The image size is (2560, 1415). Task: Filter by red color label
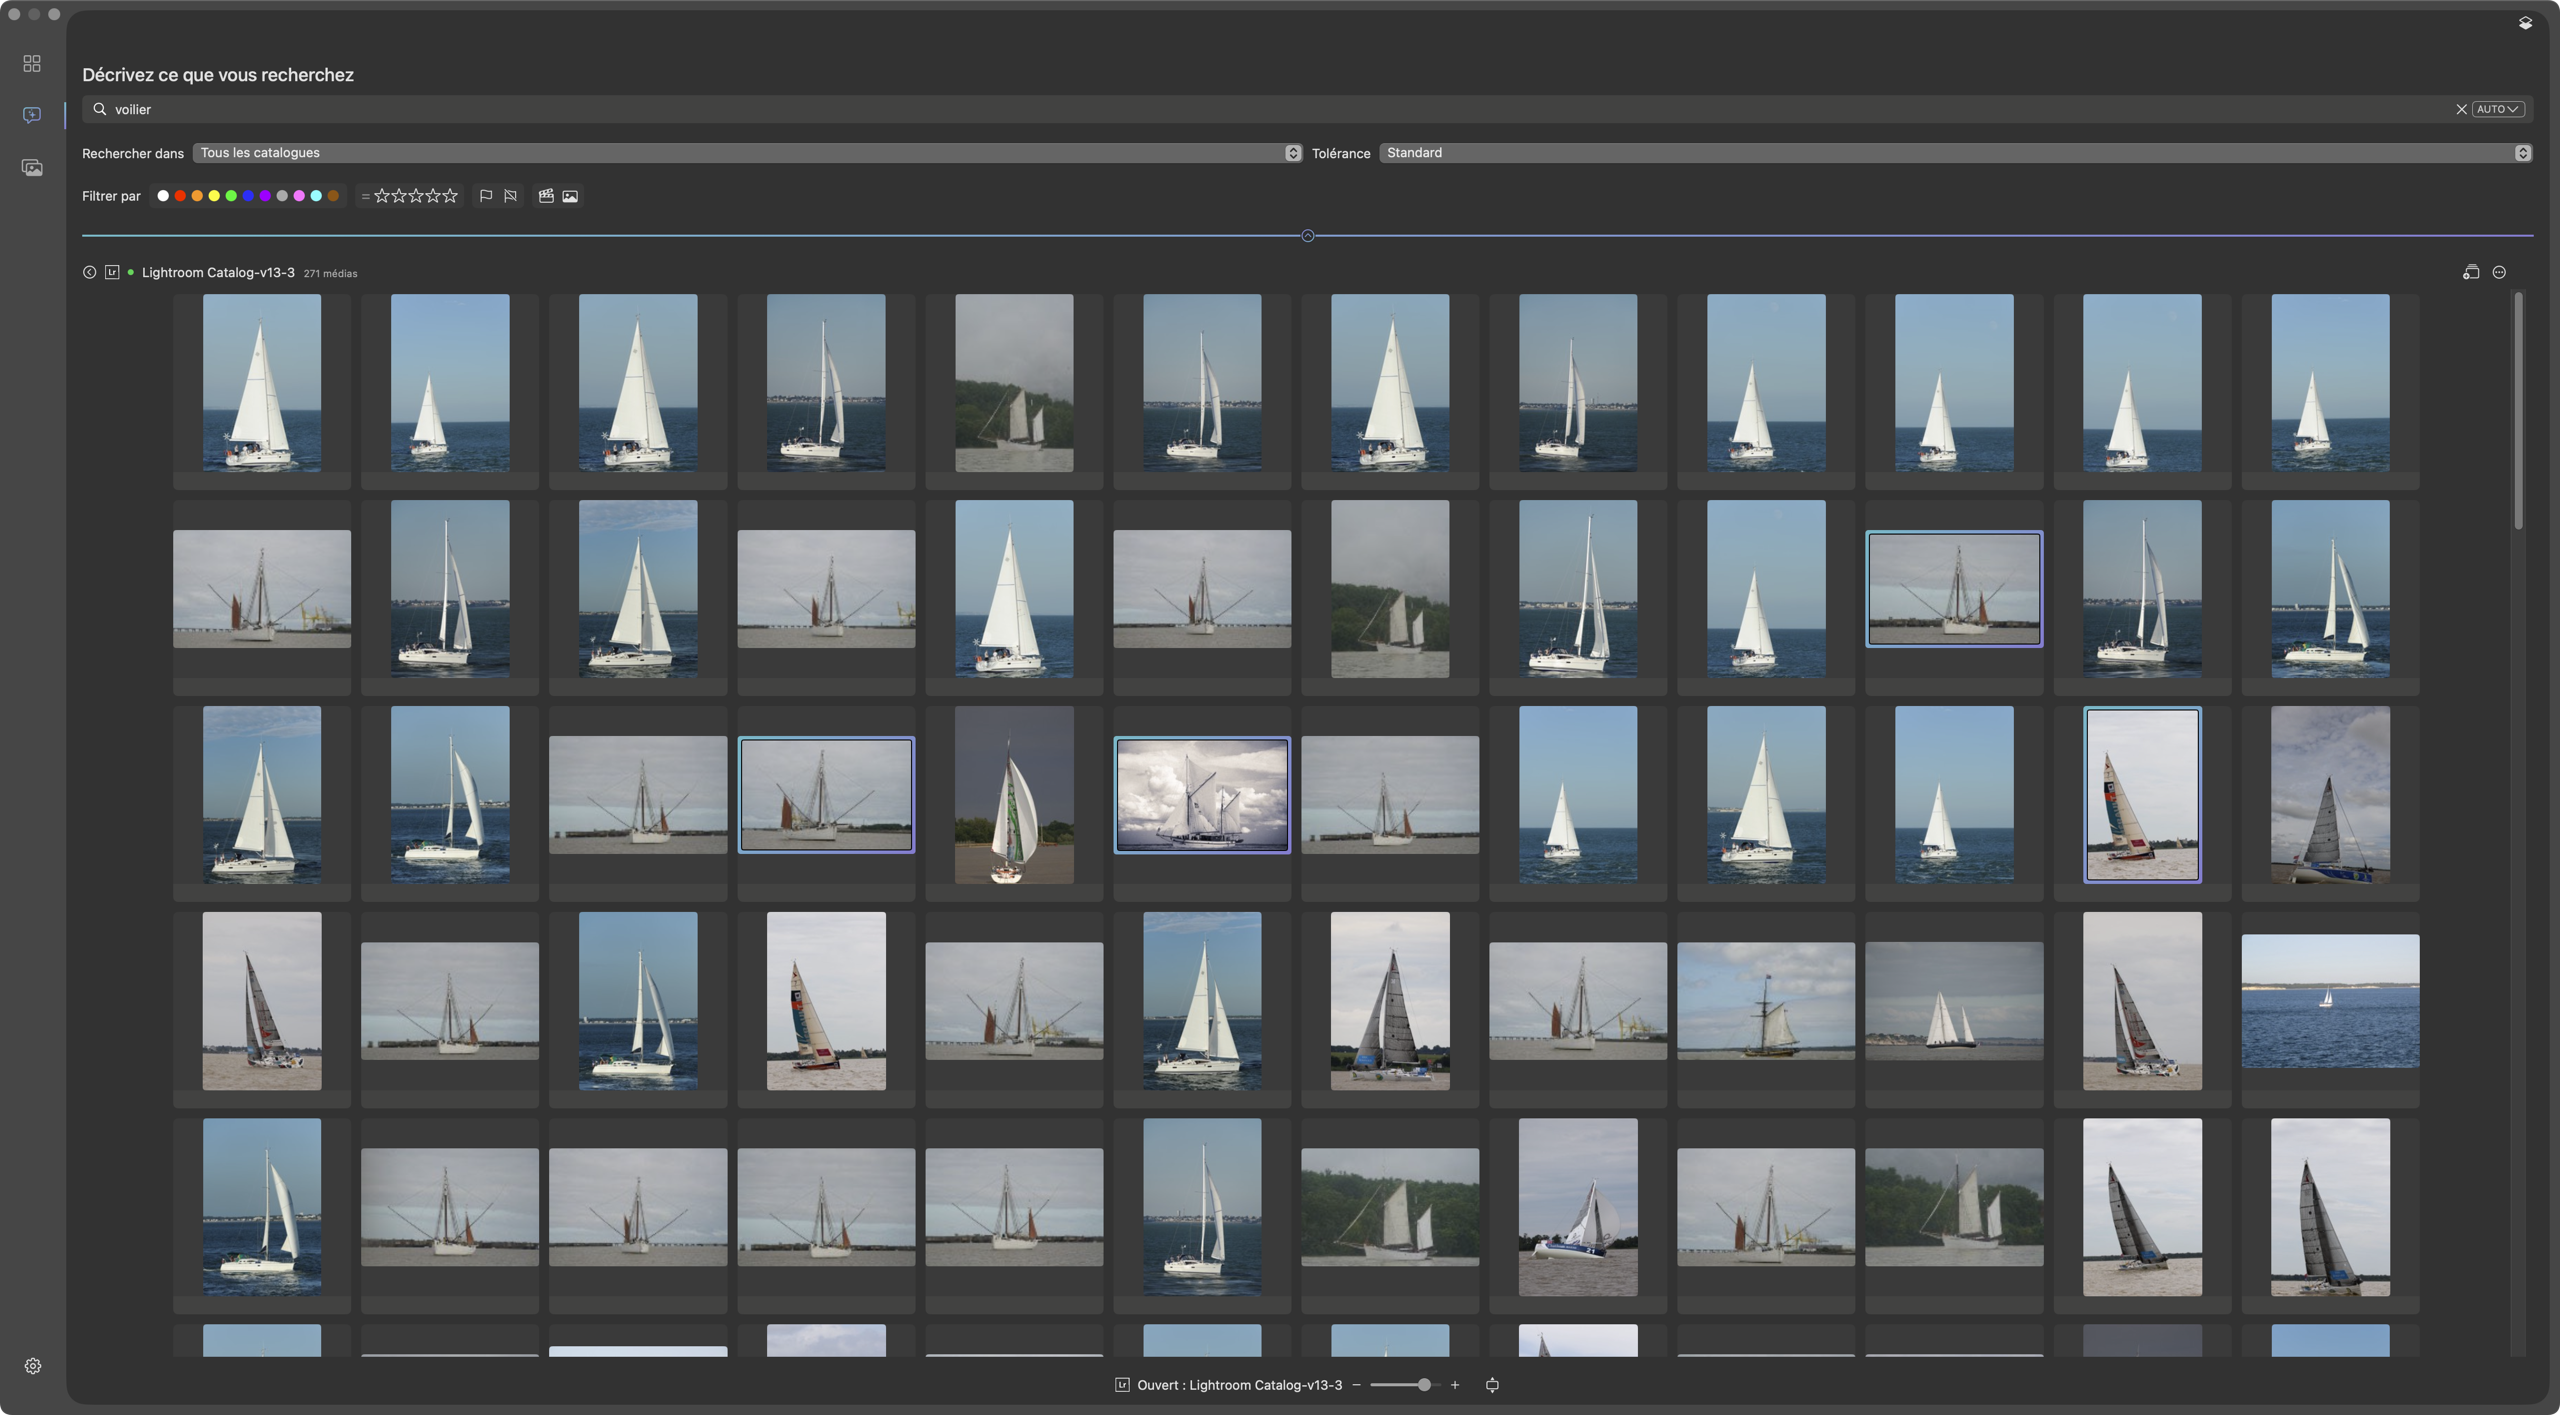(x=180, y=196)
